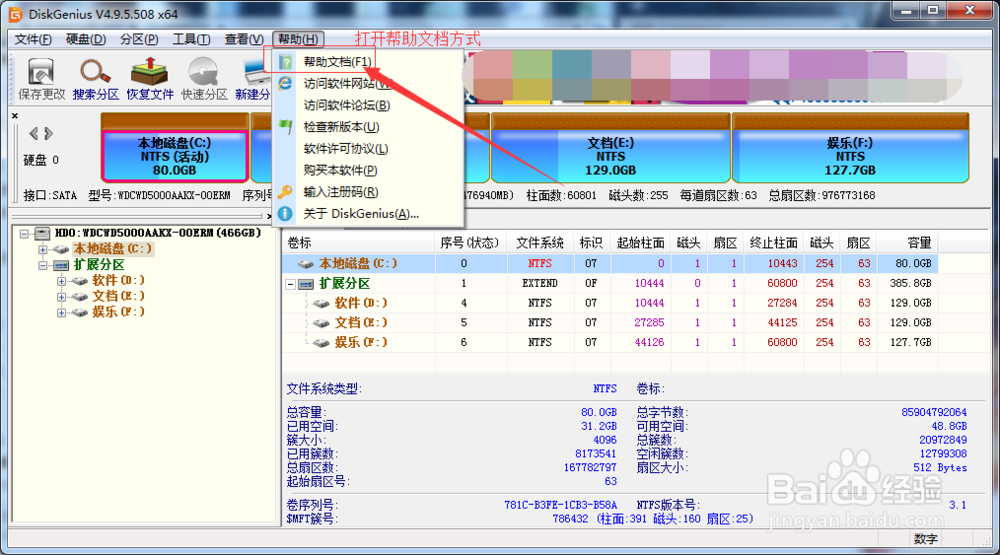Go to previous disk with left arrow
Viewport: 1000px width, 555px height.
point(34,133)
